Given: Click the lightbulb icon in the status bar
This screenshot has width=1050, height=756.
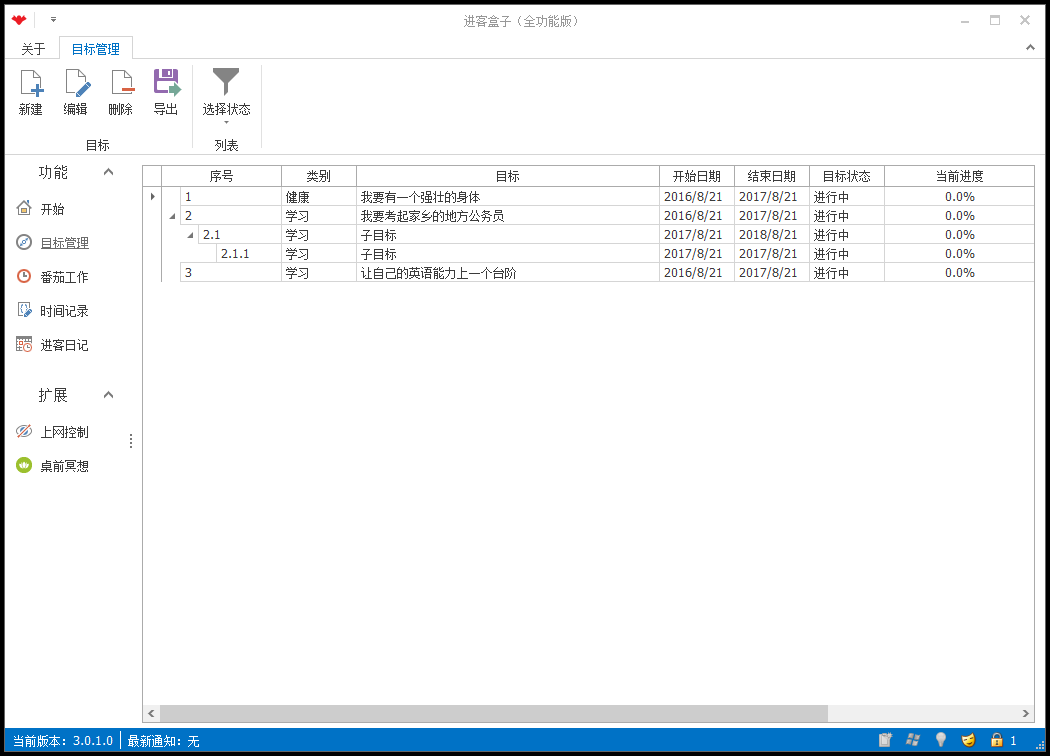Looking at the screenshot, I should pos(940,740).
